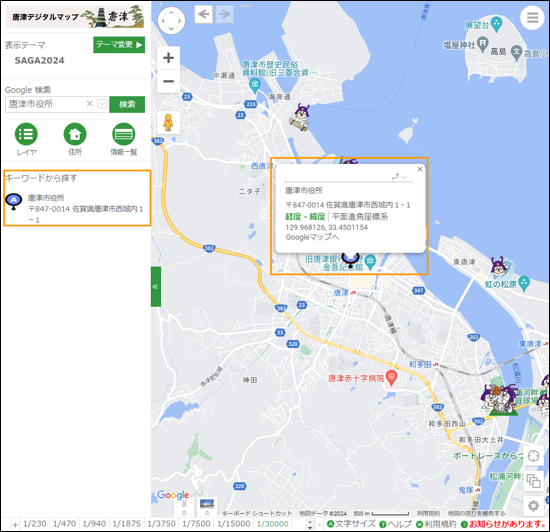Click the current location crosshair button

tap(533, 456)
